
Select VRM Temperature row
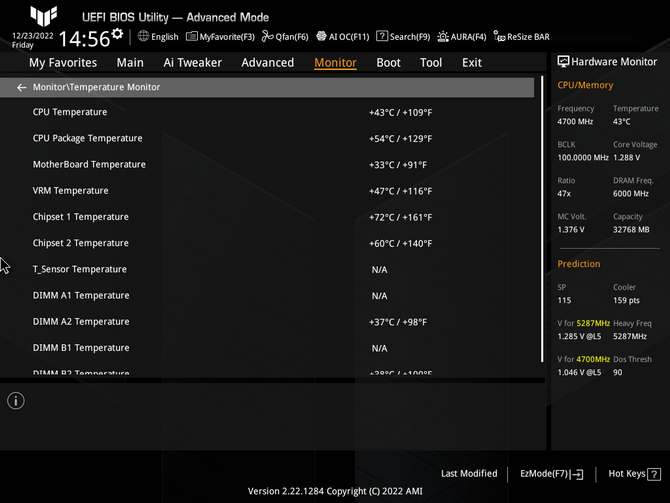[267, 191]
